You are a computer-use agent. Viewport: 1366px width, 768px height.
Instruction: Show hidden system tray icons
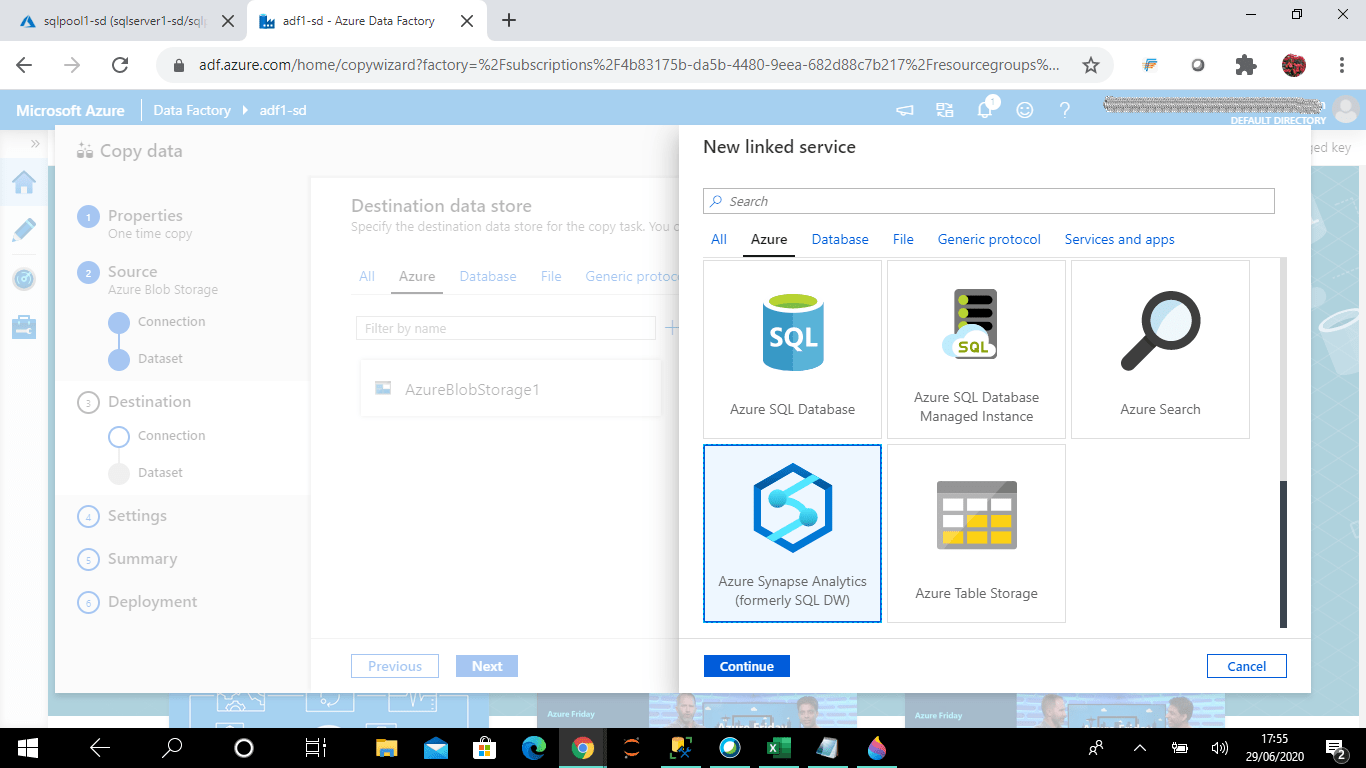tap(1140, 747)
